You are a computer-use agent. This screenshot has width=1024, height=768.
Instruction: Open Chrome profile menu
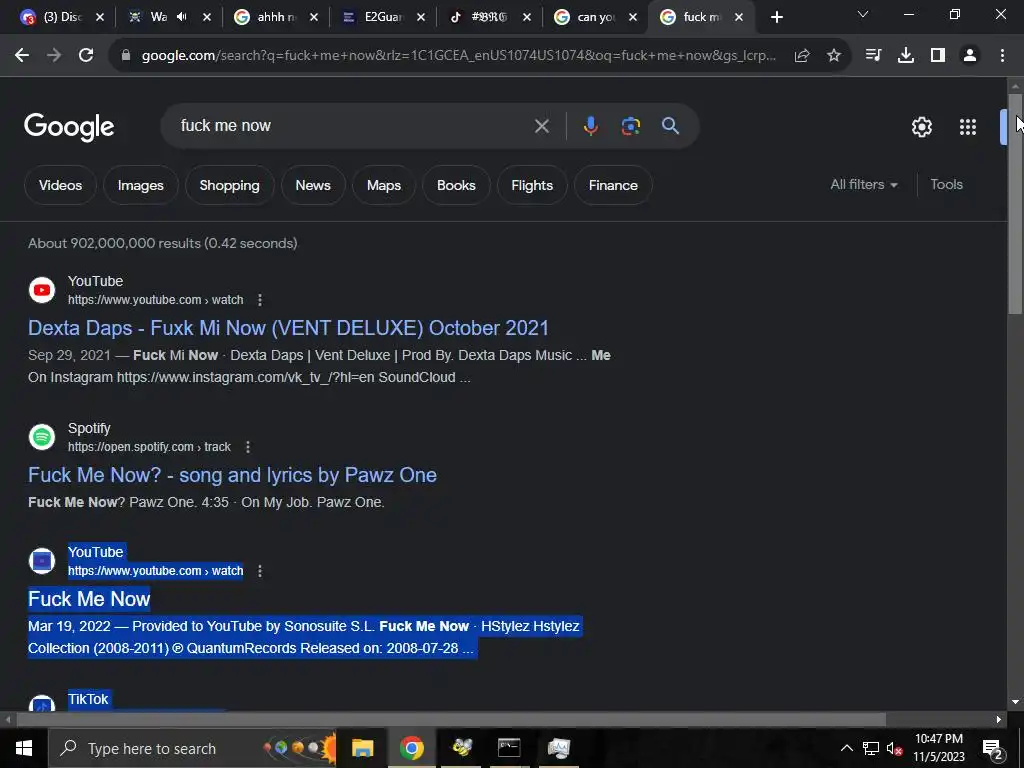(970, 56)
